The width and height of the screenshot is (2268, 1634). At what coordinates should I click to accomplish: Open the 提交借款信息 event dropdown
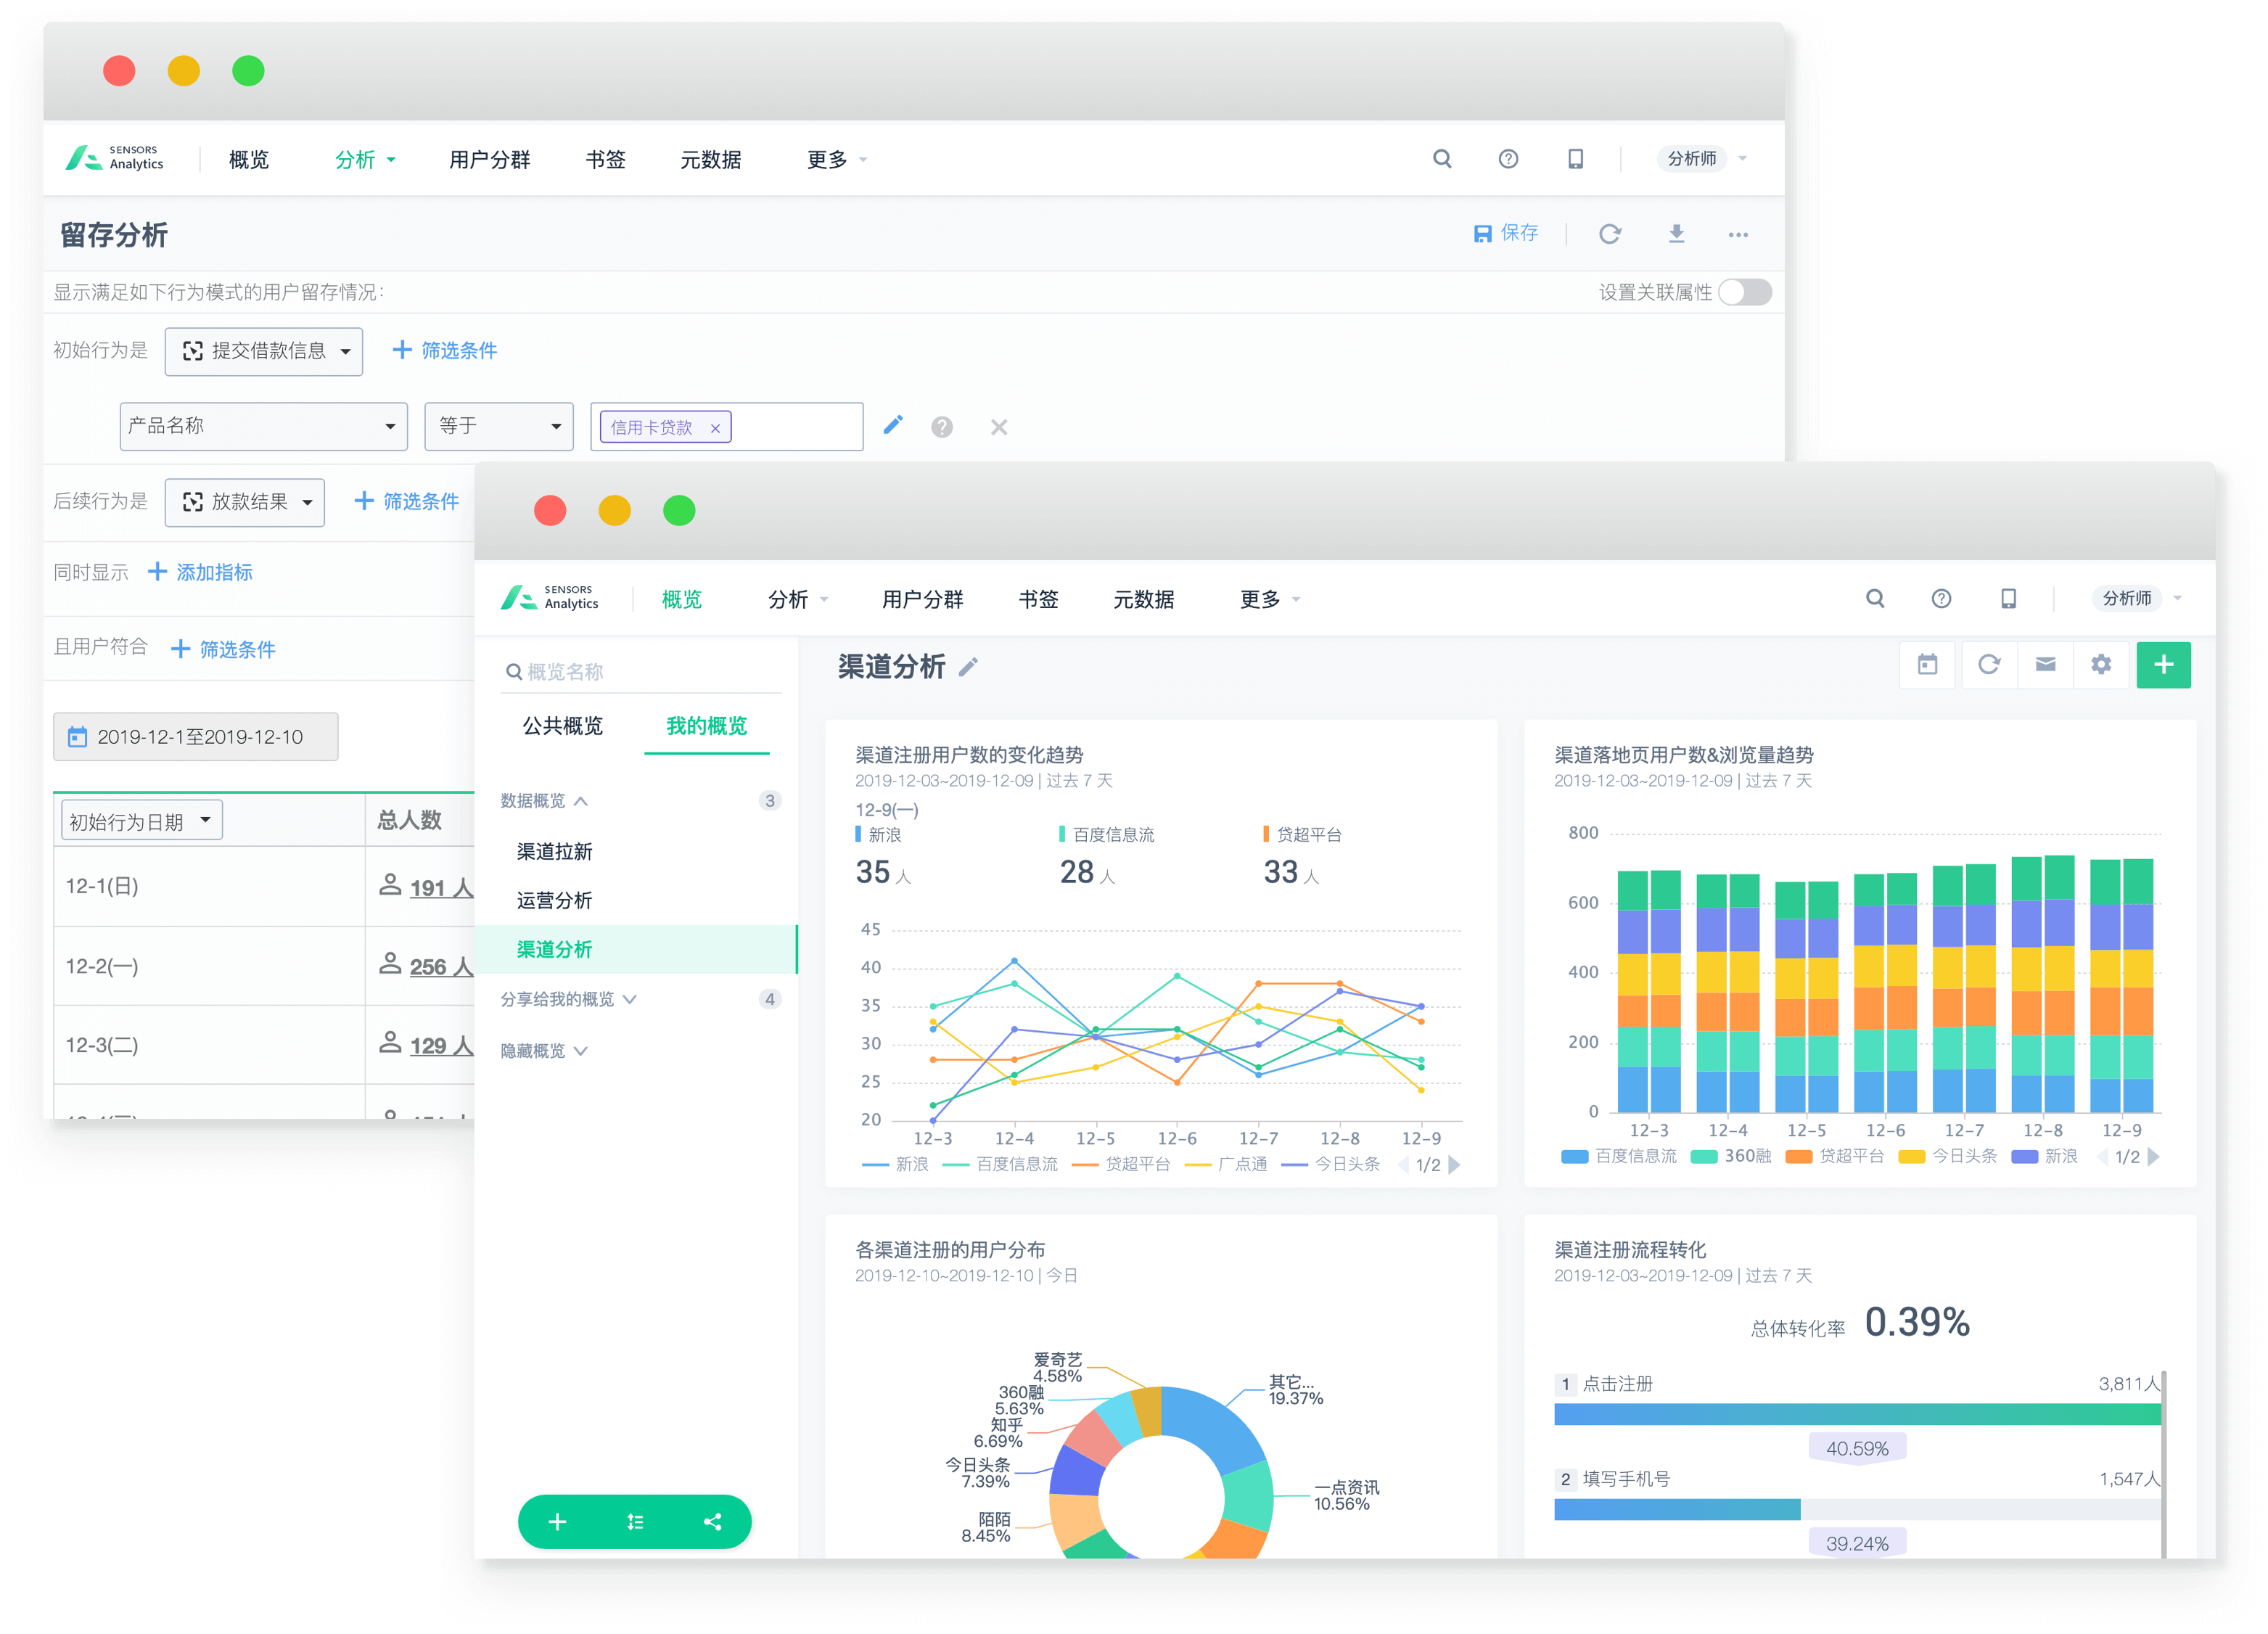264,351
